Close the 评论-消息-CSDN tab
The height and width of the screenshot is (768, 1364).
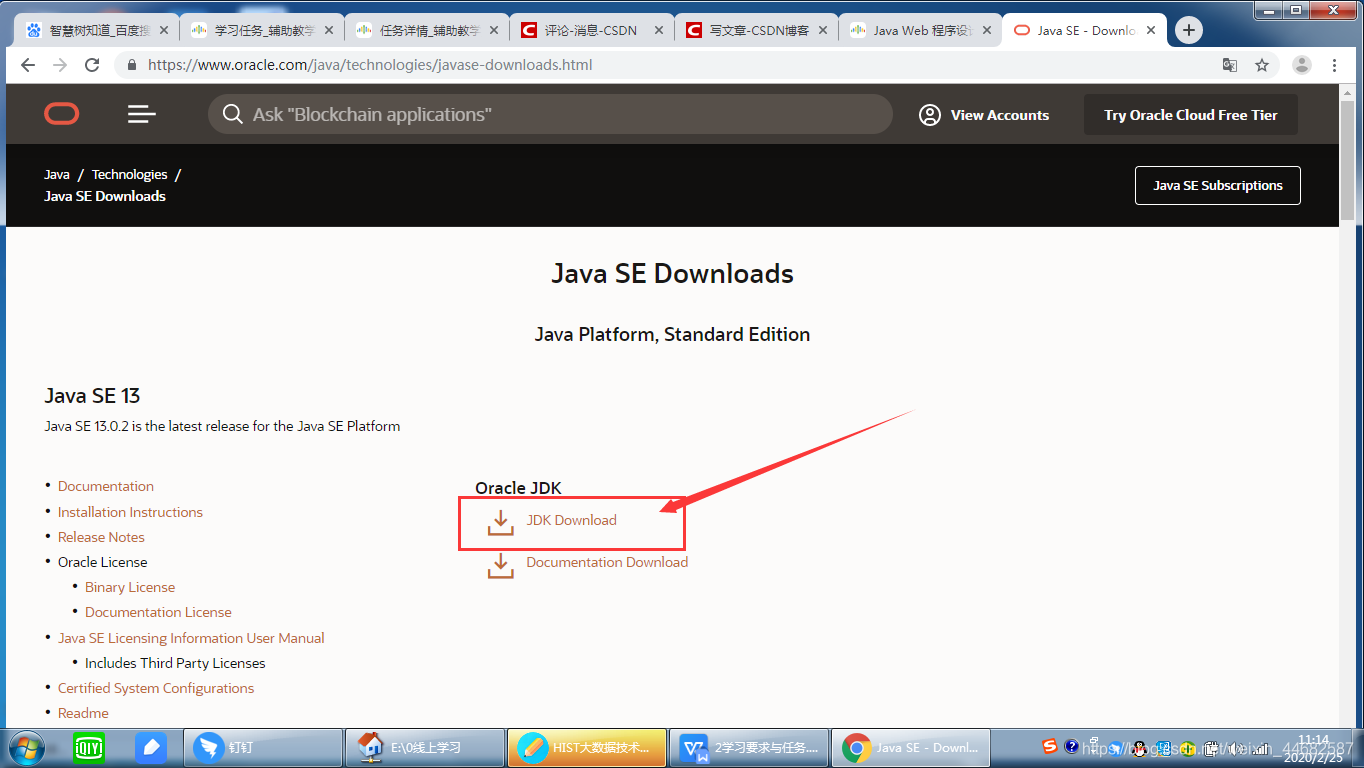tap(659, 30)
